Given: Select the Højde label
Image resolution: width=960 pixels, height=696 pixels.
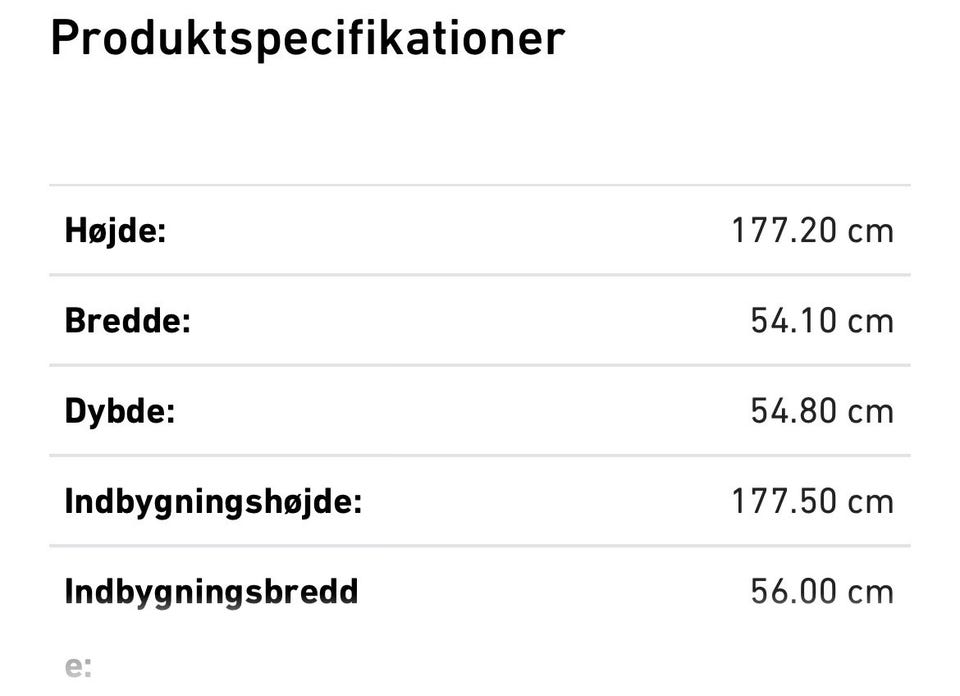Looking at the screenshot, I should coord(115,232).
